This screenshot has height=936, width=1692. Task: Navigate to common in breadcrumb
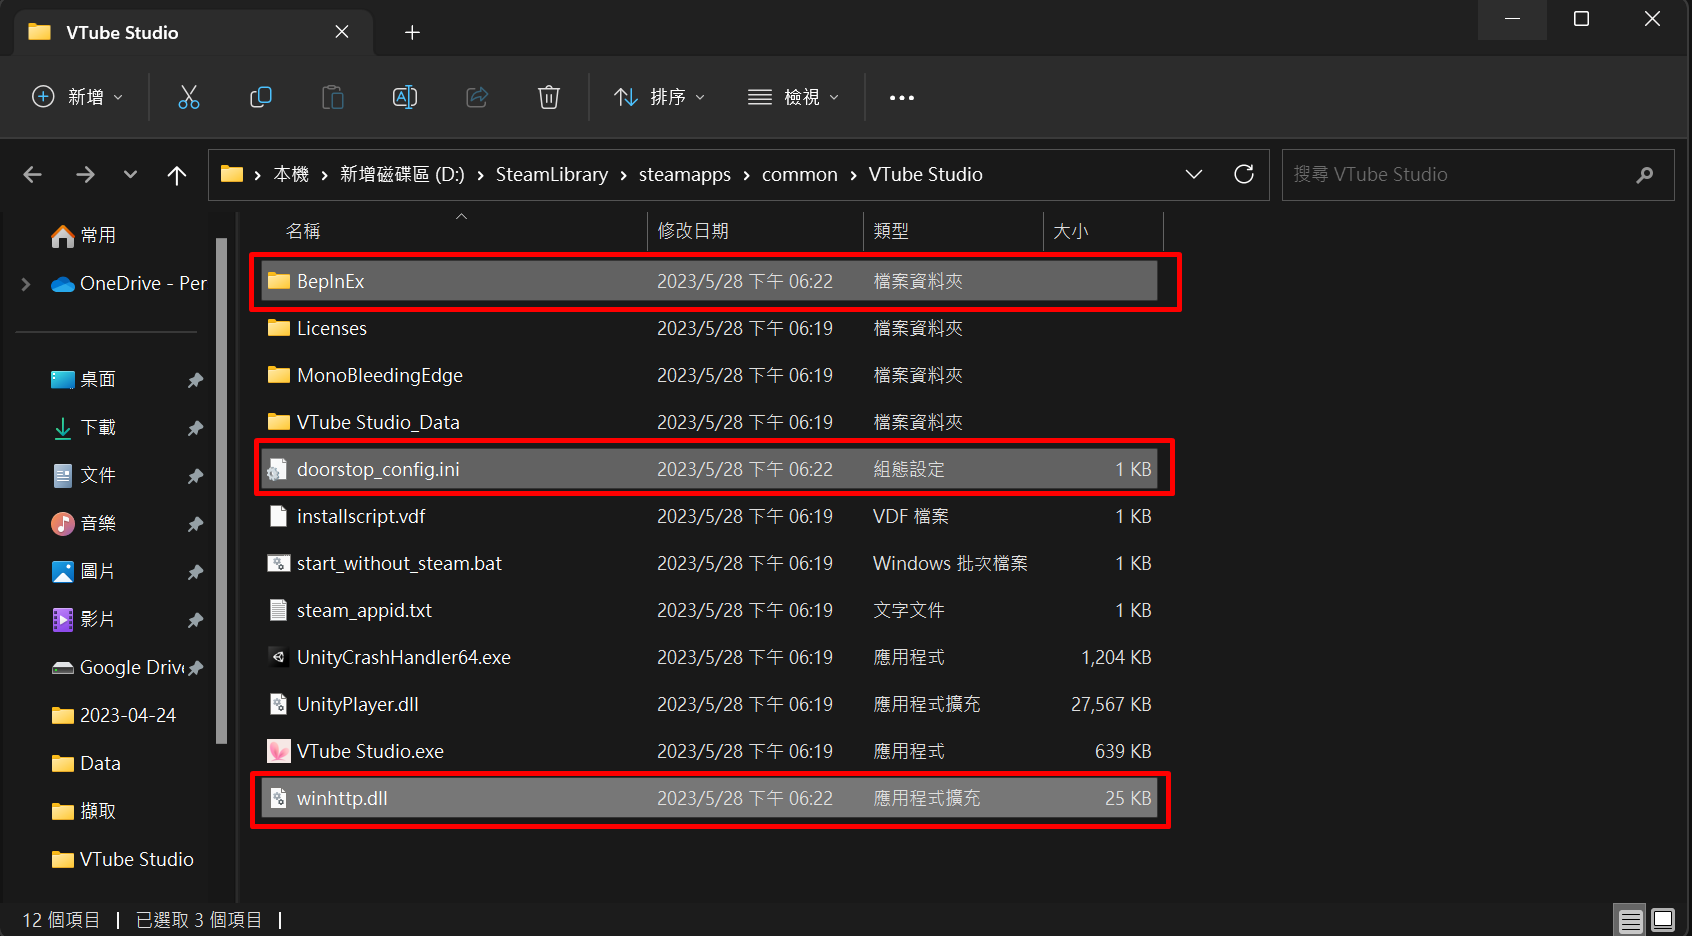(800, 174)
